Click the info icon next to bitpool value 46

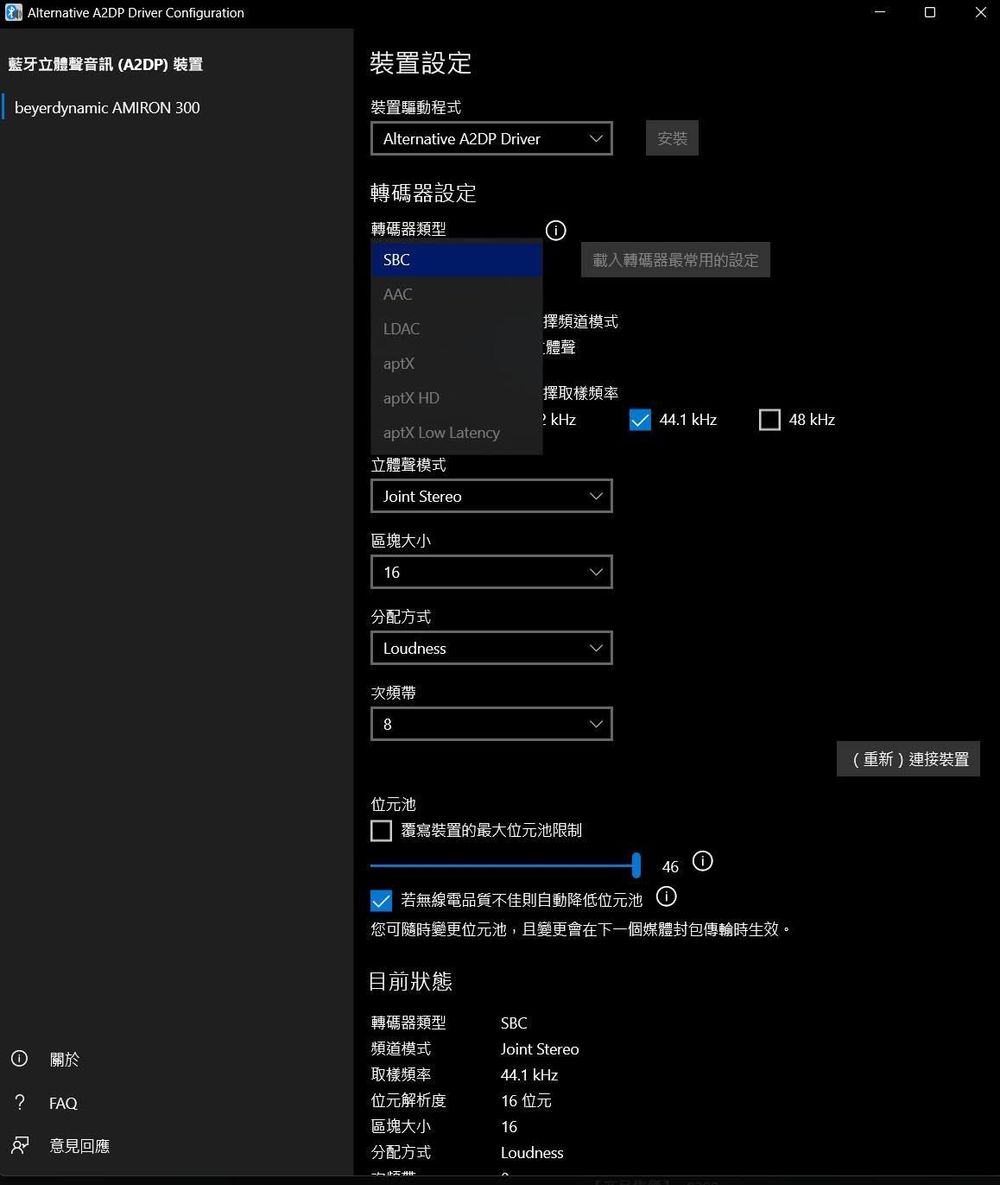[702, 862]
